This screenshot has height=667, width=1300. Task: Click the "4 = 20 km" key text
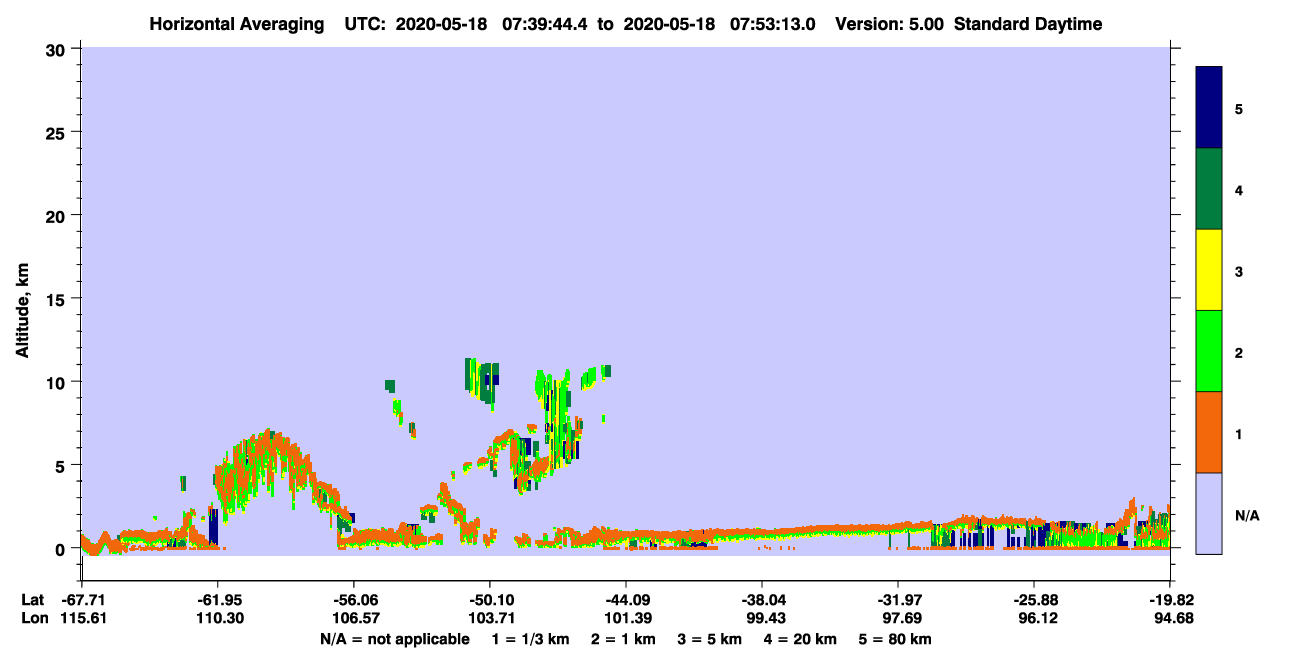(x=802, y=639)
